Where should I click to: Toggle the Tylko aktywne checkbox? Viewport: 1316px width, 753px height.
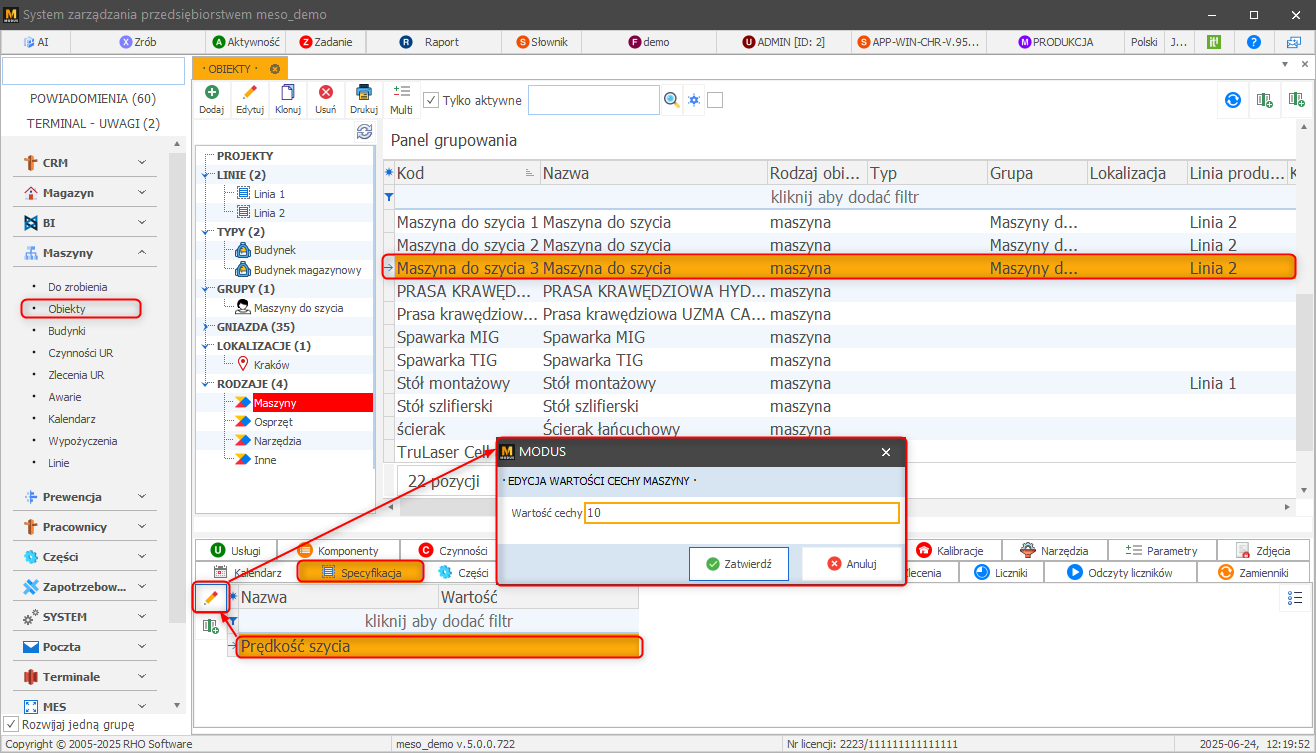click(431, 100)
